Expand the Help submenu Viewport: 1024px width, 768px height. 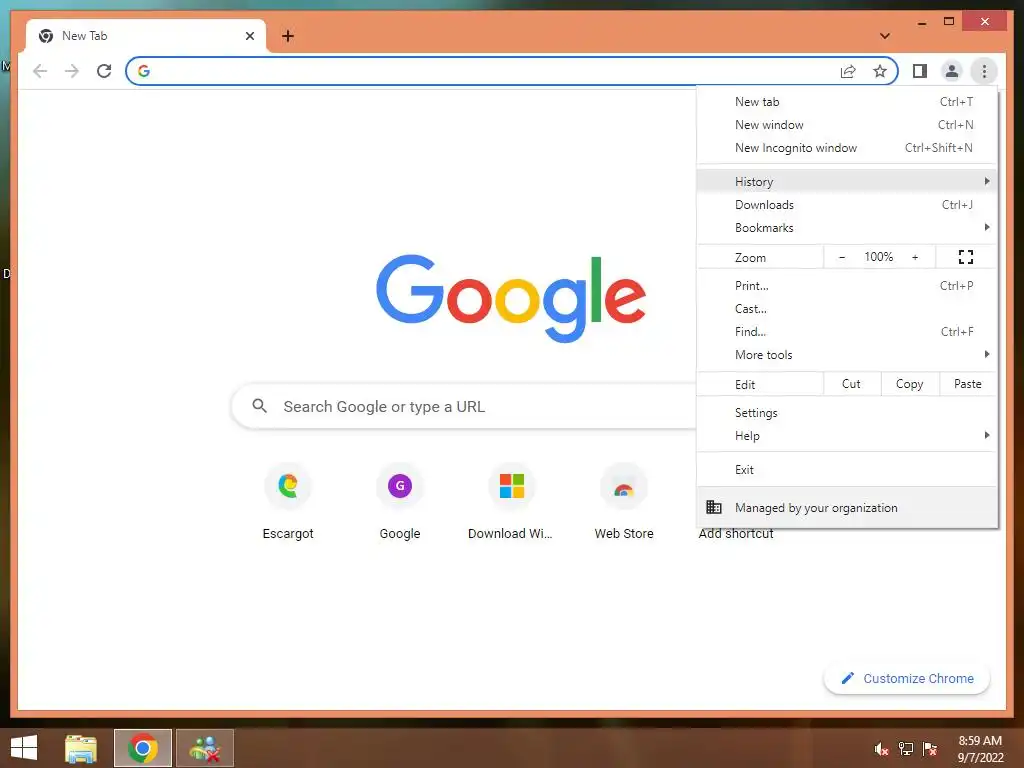pos(847,436)
